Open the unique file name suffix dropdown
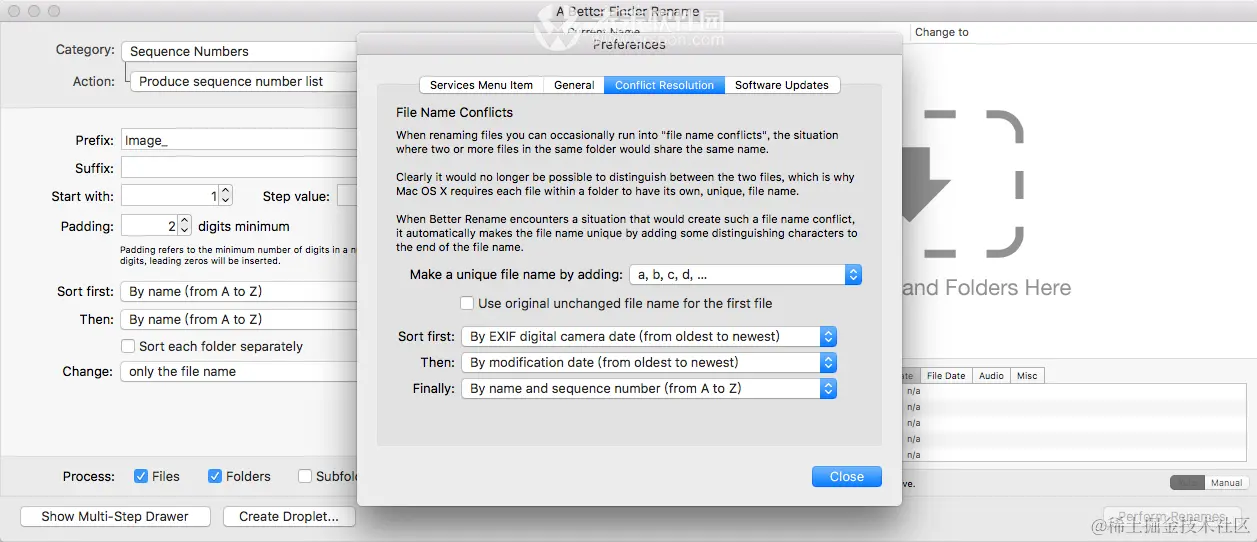The width and height of the screenshot is (1257, 542). point(745,274)
